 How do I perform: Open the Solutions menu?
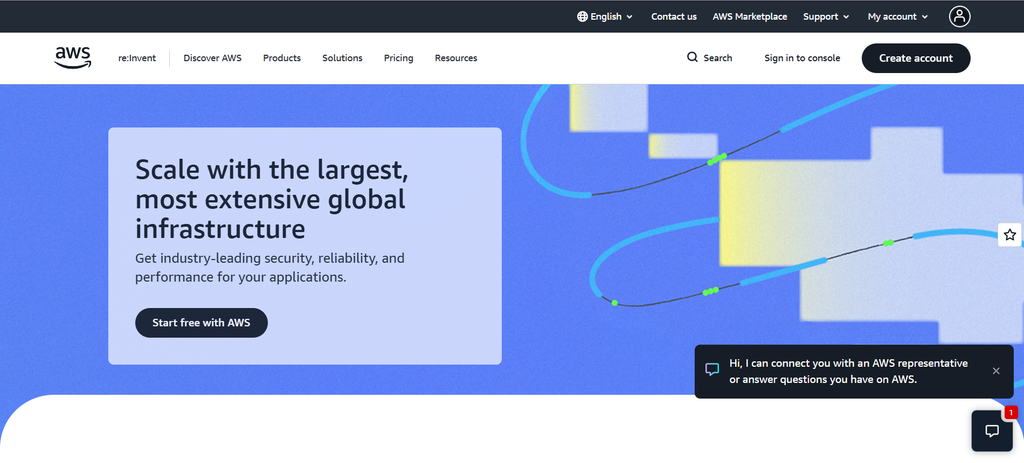point(342,57)
